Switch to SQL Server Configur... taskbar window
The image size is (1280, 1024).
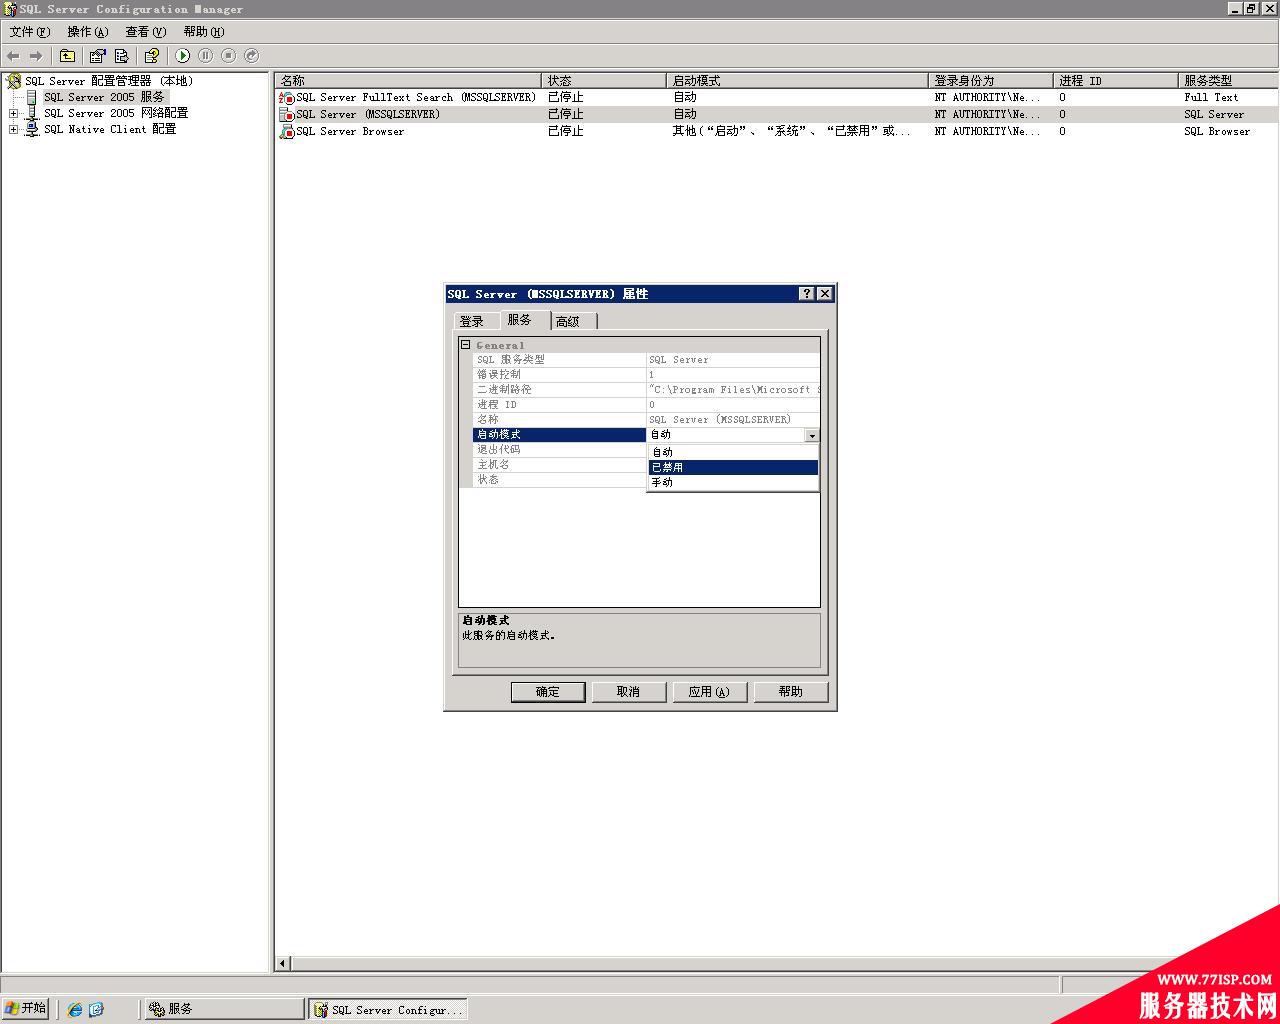pyautogui.click(x=388, y=1009)
